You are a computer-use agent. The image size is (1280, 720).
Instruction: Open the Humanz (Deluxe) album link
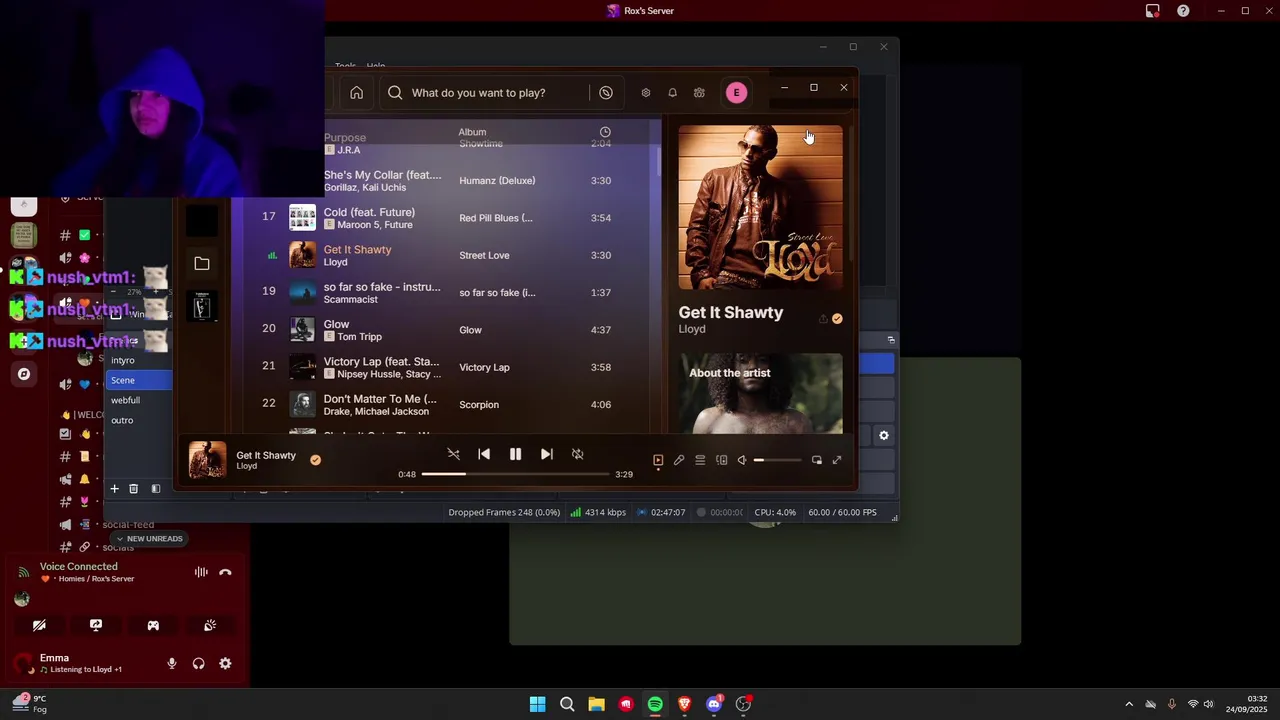pyautogui.click(x=497, y=181)
